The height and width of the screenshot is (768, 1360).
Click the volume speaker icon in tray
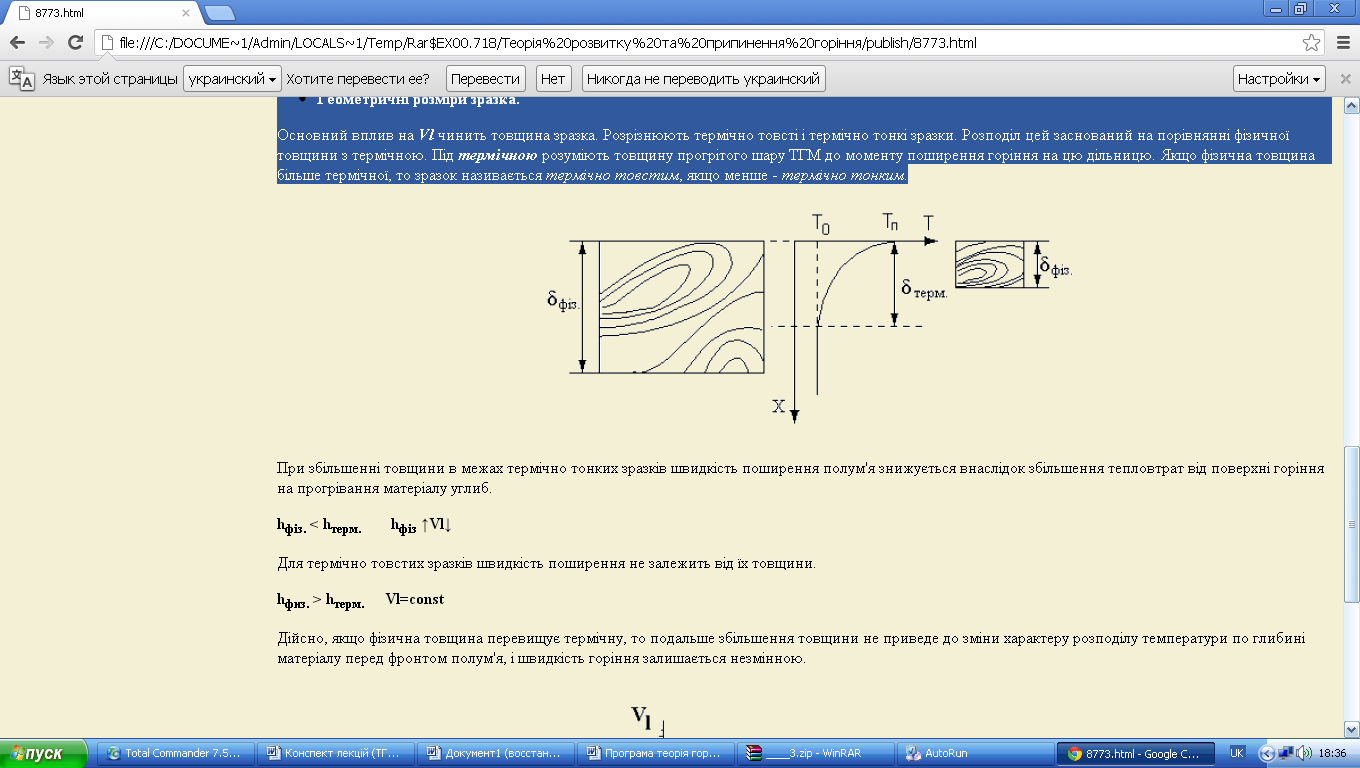[1304, 754]
